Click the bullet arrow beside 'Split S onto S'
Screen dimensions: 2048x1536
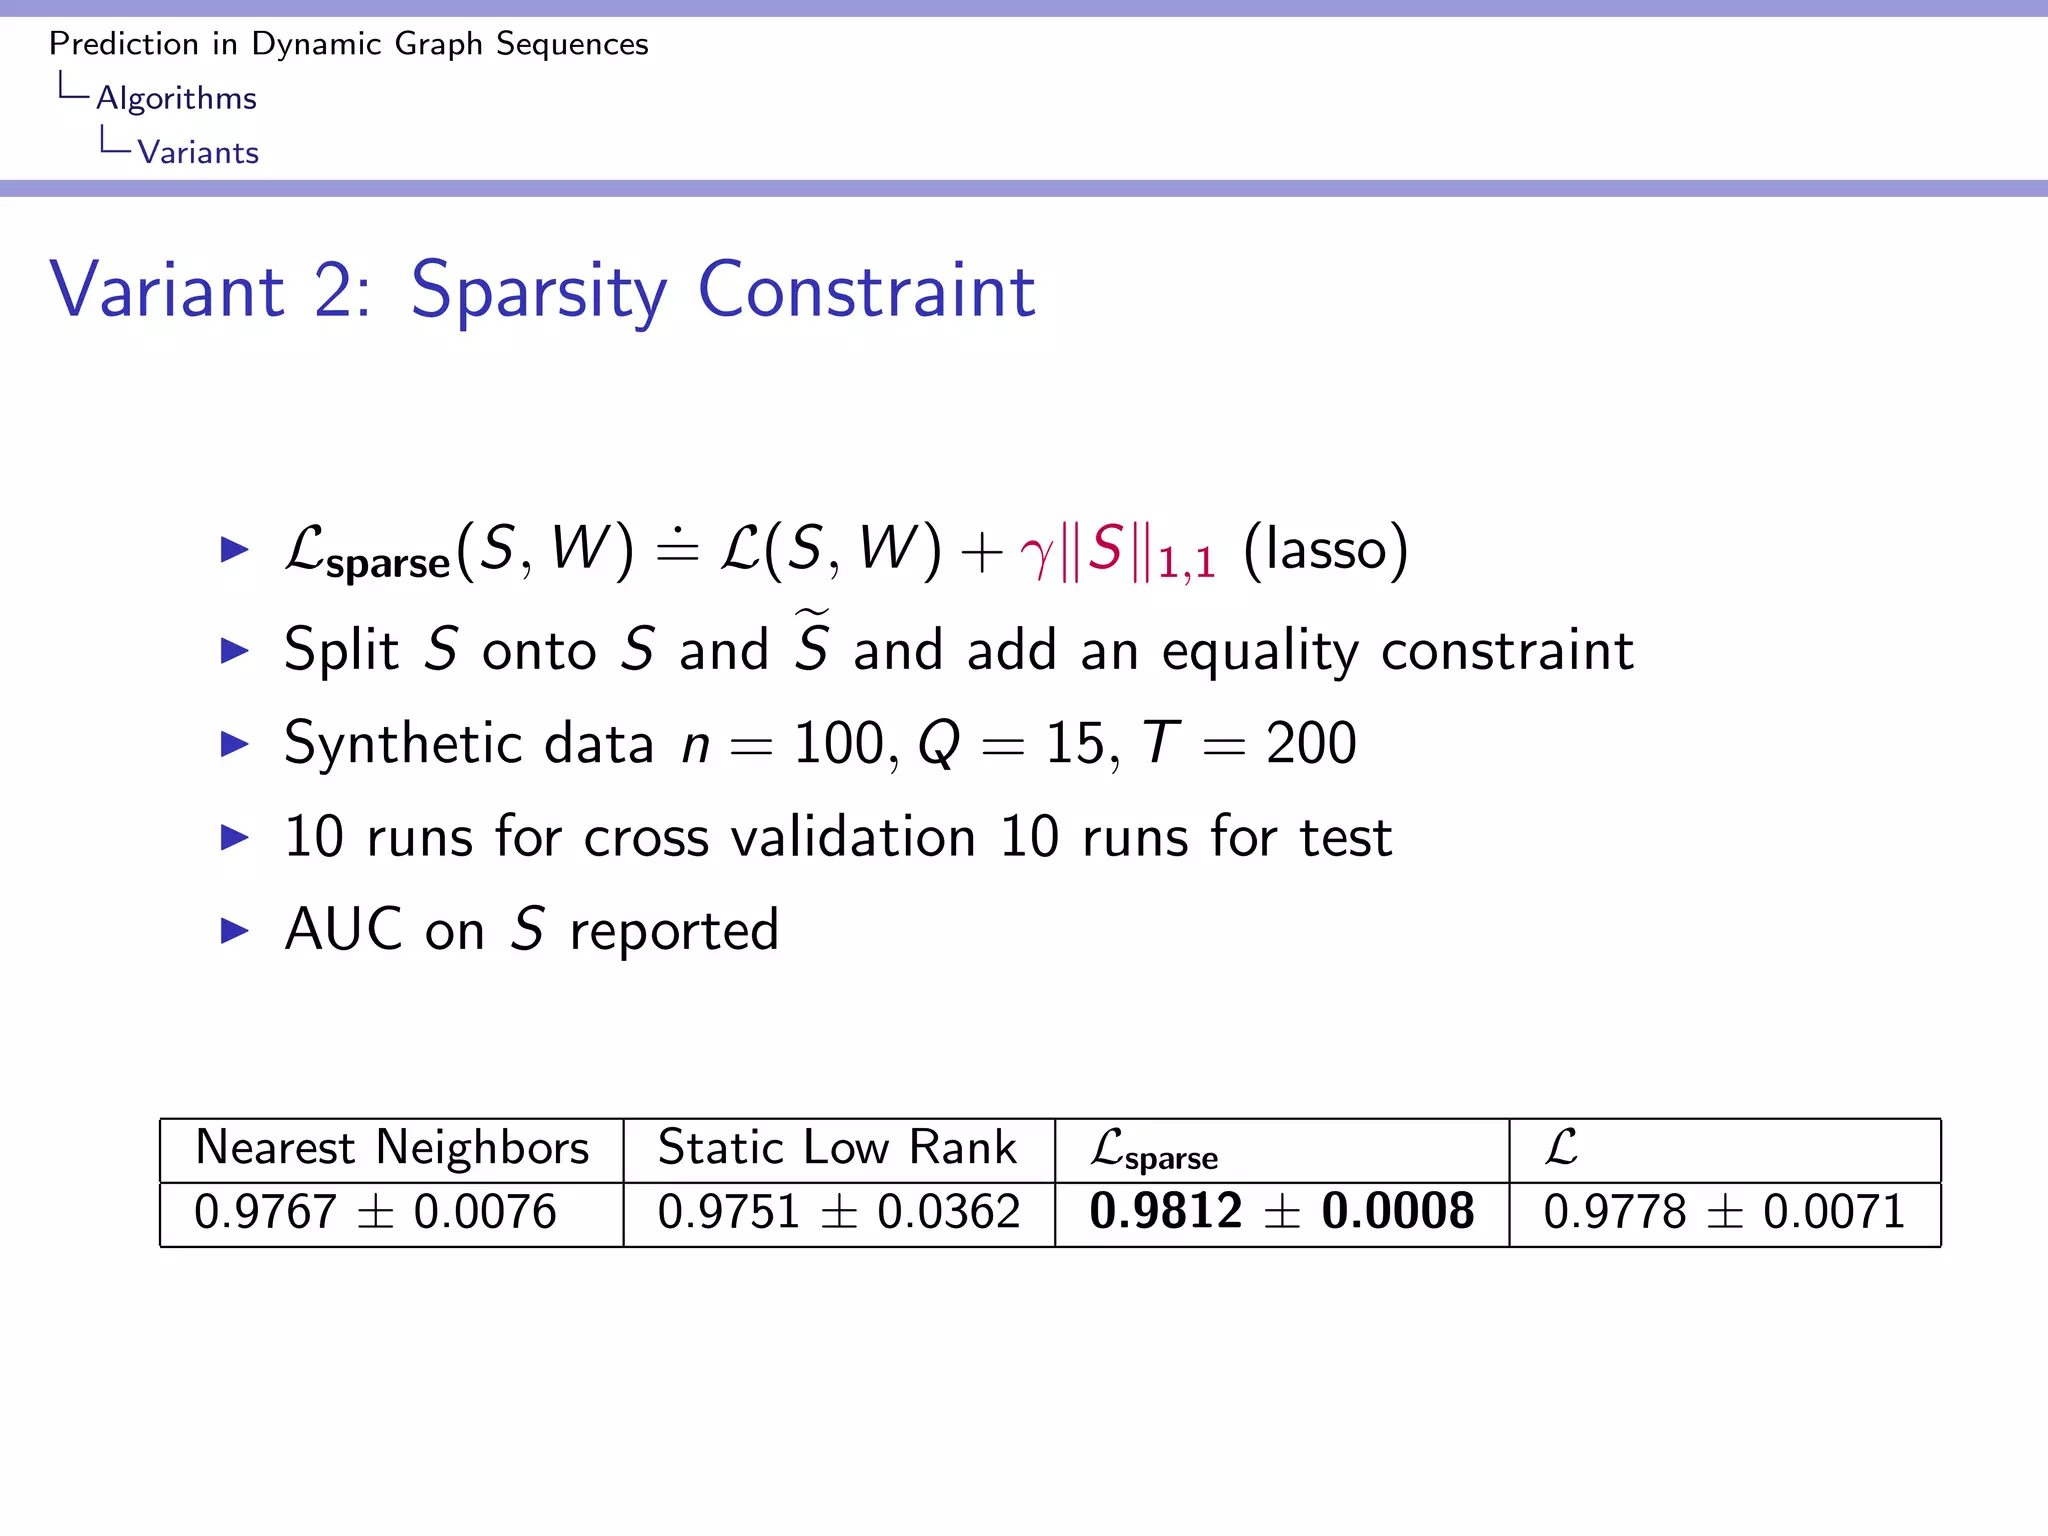point(234,651)
